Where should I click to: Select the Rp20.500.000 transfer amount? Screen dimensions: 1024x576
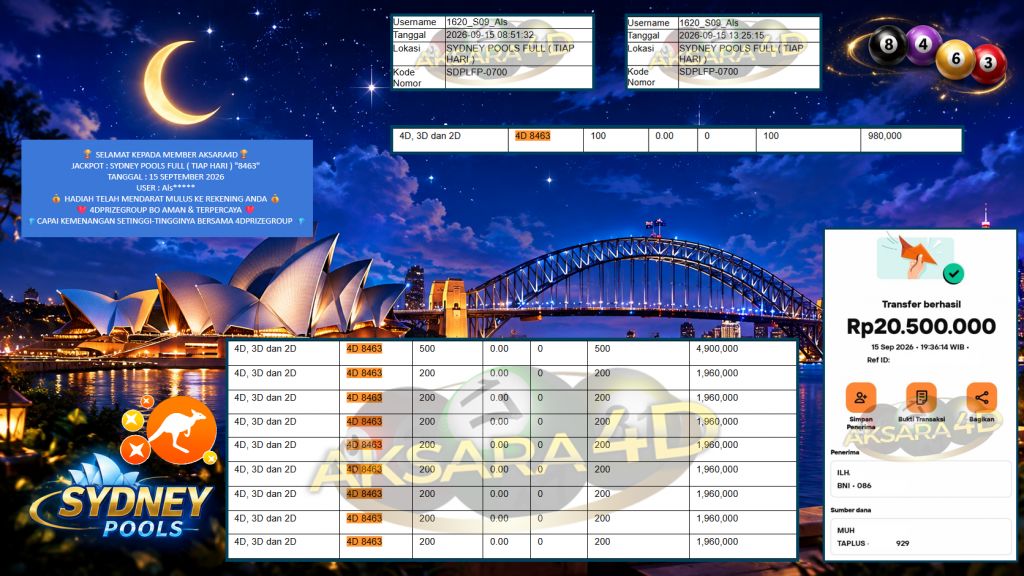pyautogui.click(x=921, y=326)
